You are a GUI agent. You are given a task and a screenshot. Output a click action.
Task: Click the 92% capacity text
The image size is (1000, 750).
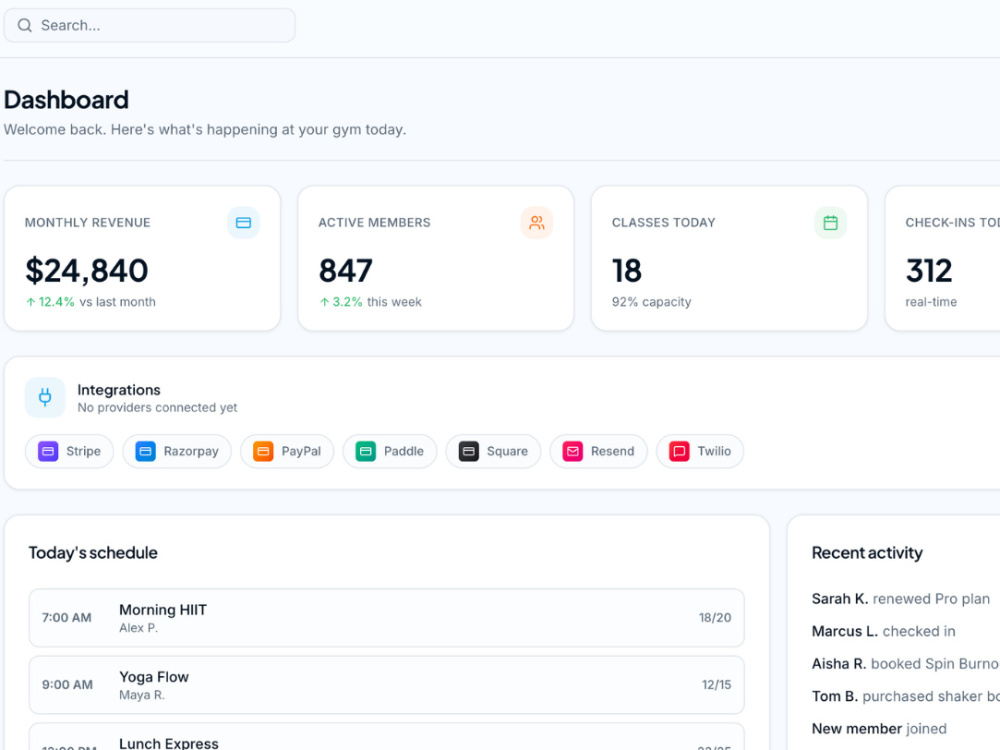point(652,302)
